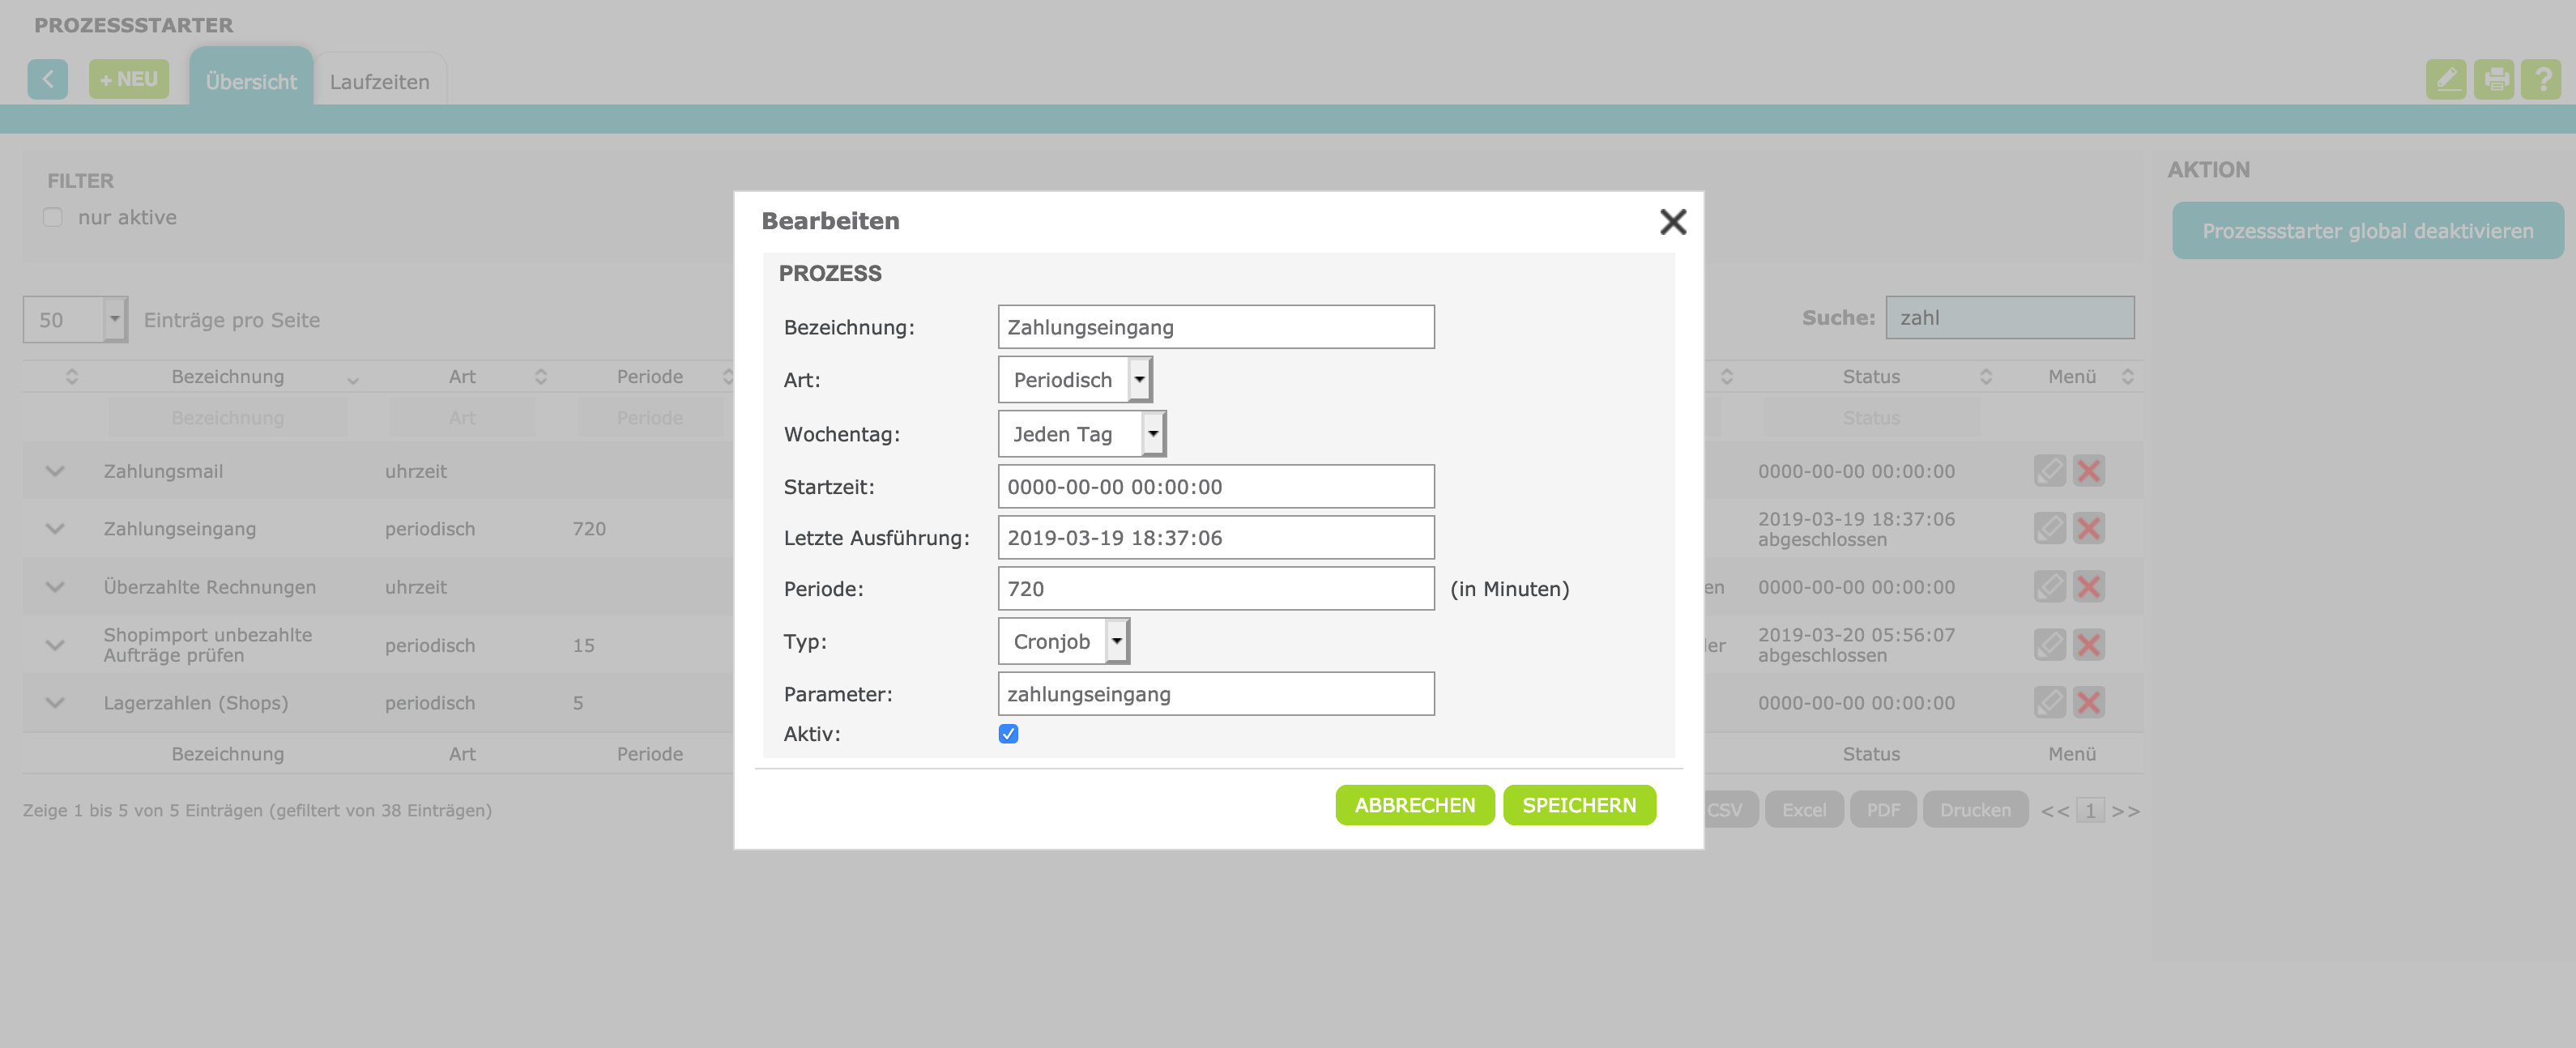
Task: Click the ABBRECHEN button
Action: pyautogui.click(x=1414, y=805)
